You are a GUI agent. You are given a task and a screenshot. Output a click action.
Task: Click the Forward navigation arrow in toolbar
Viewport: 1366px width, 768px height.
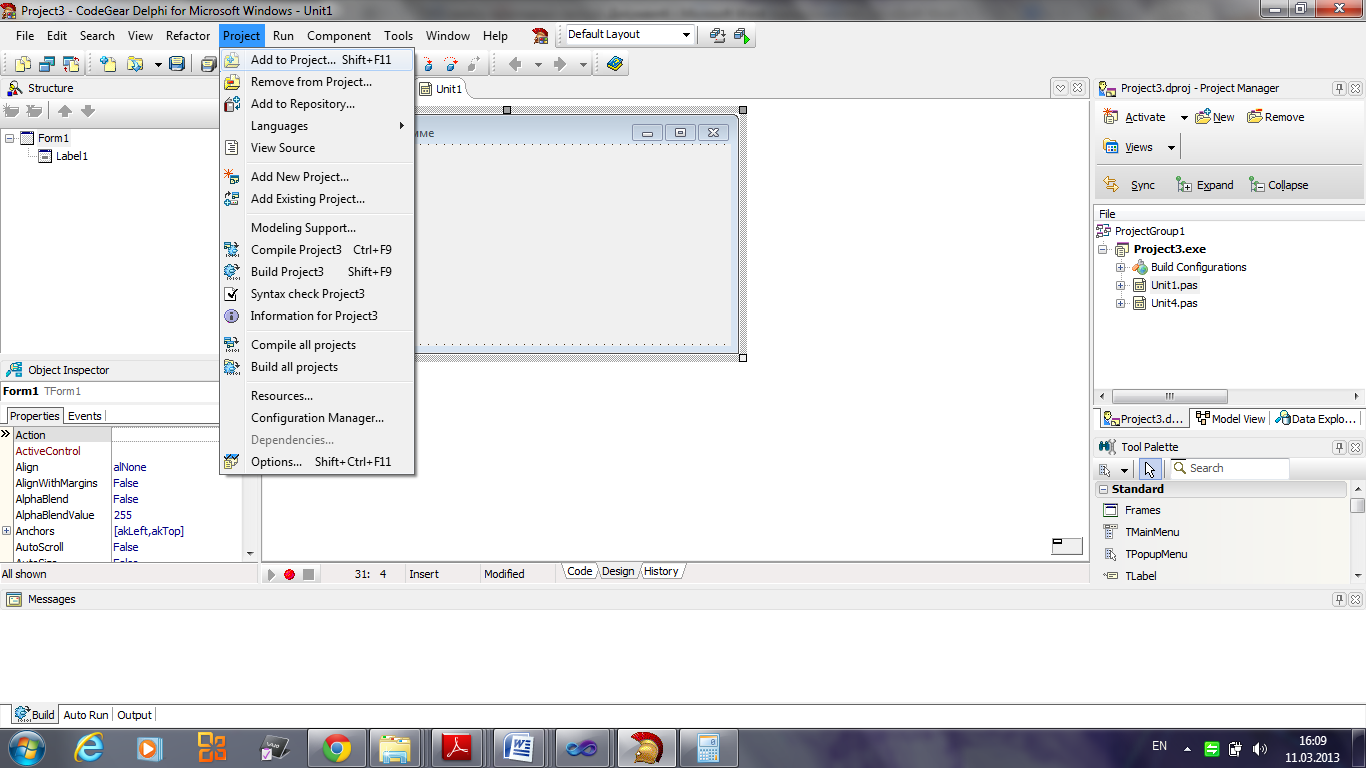coord(560,64)
